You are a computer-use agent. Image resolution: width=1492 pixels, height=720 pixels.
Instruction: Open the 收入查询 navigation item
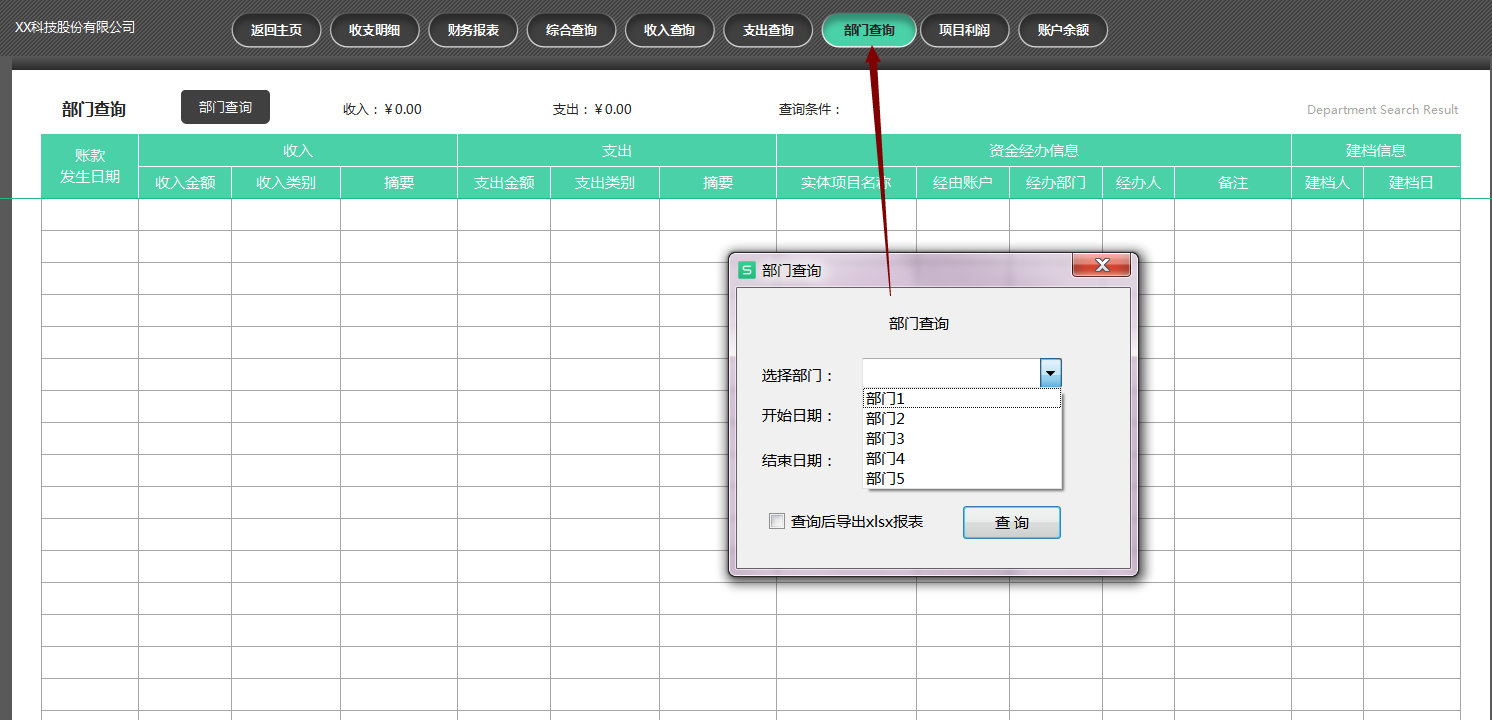(669, 30)
